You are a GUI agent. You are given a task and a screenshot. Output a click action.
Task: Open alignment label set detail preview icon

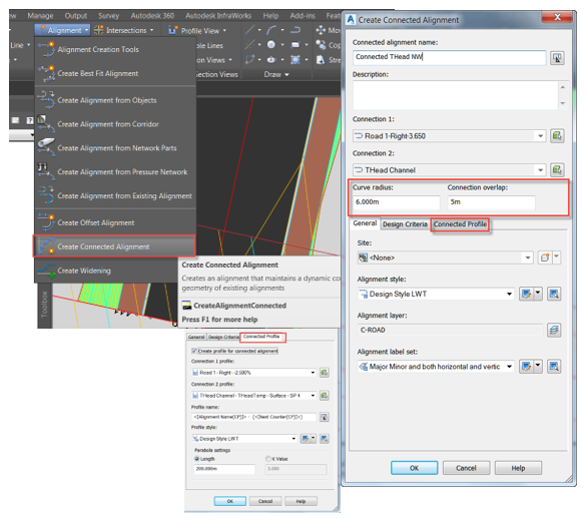[554, 367]
